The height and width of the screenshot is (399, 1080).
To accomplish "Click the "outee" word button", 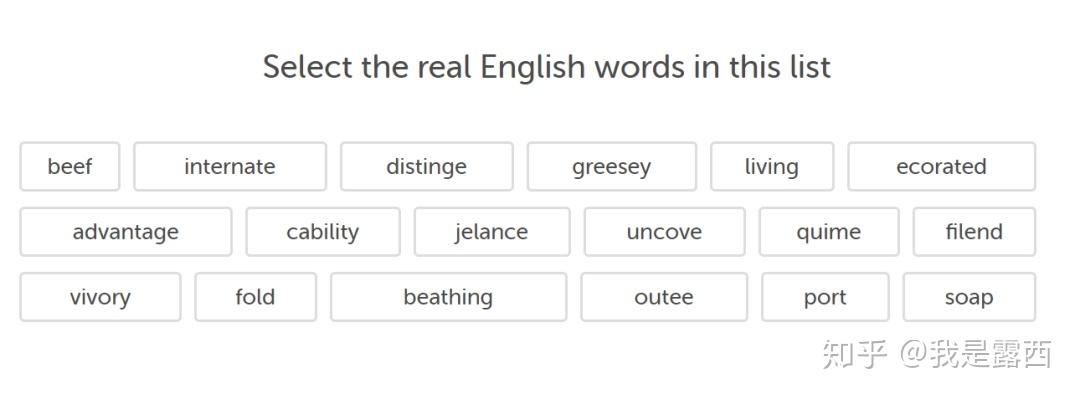I will pyautogui.click(x=664, y=297).
